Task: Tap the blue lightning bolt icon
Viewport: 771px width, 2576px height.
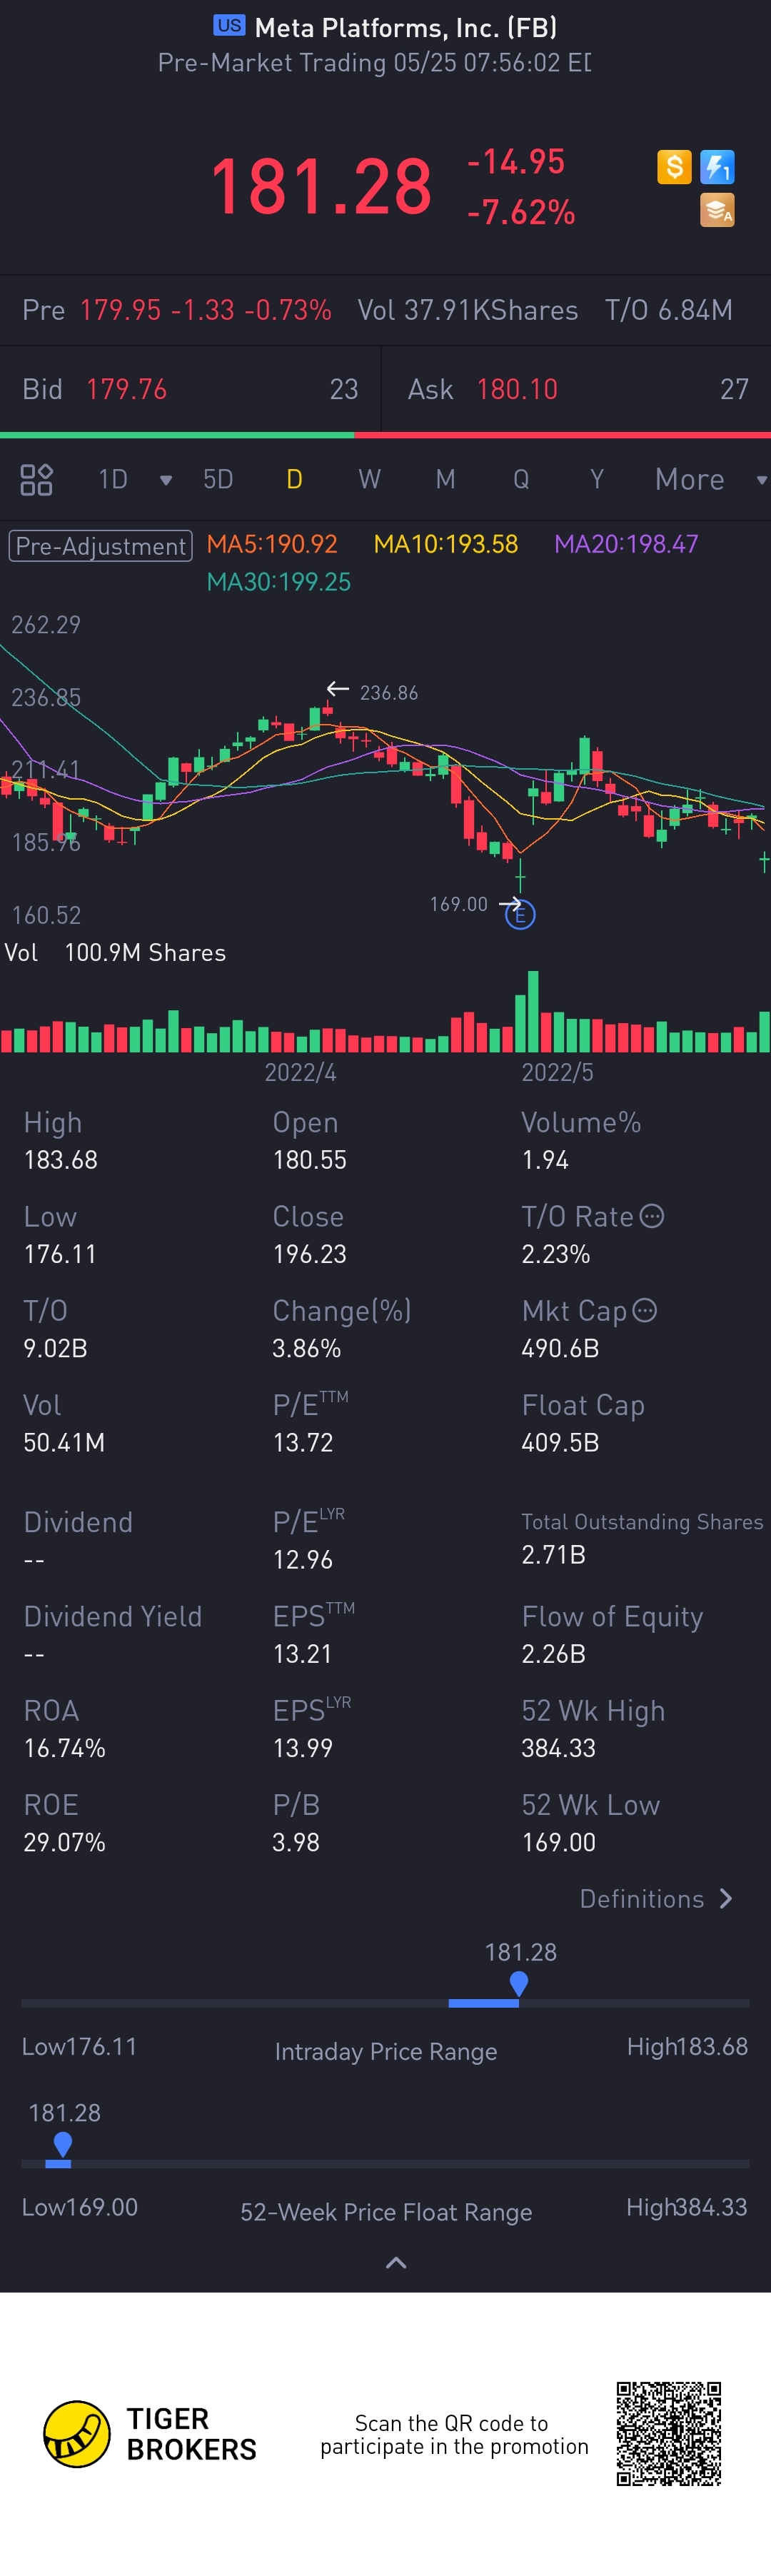Action: click(717, 166)
